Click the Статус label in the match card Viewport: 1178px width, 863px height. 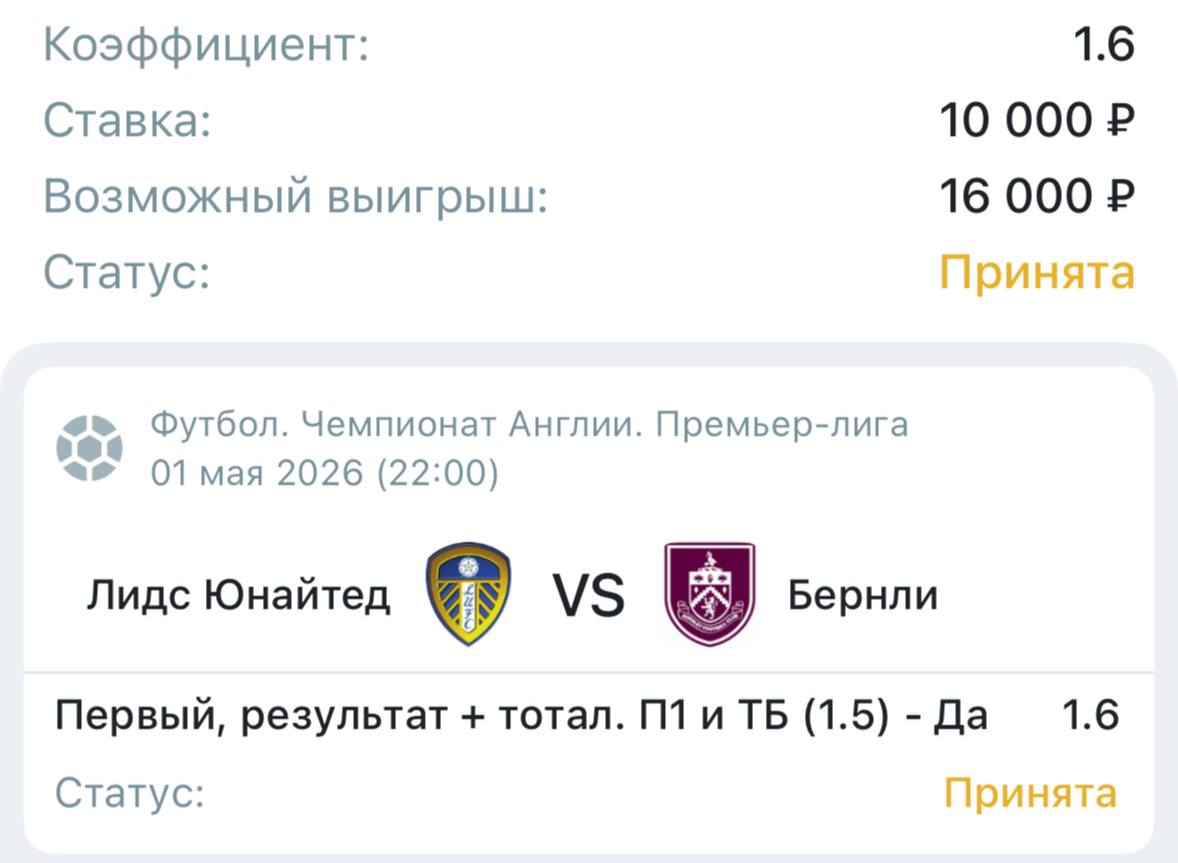click(130, 792)
